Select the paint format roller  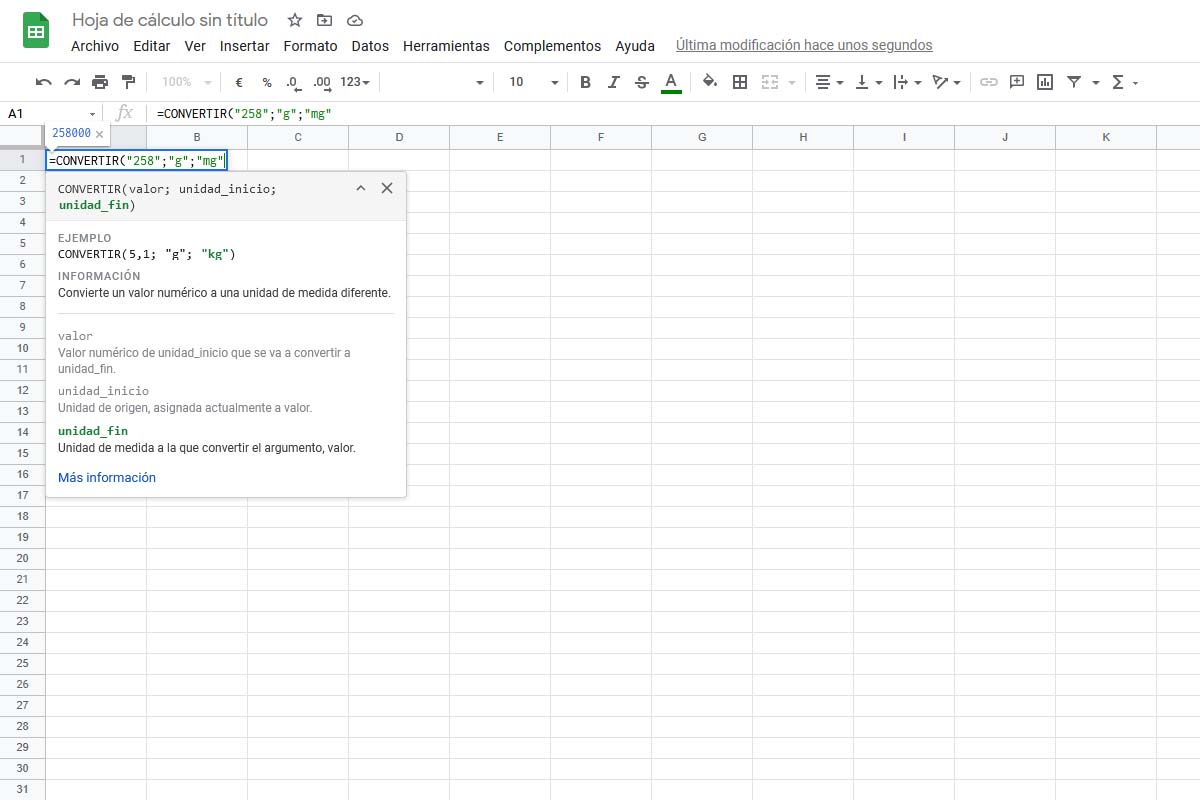coord(128,82)
